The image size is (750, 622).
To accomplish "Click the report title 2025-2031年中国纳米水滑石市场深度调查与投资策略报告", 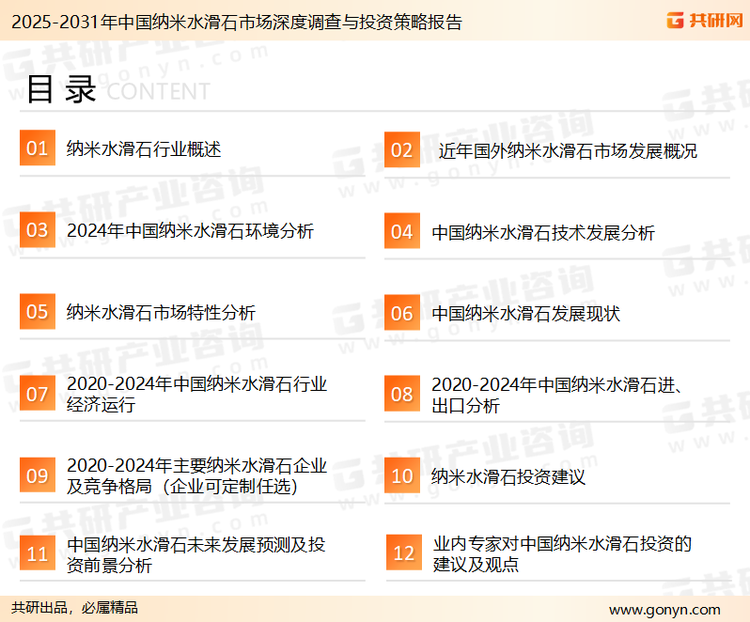I will point(237,22).
